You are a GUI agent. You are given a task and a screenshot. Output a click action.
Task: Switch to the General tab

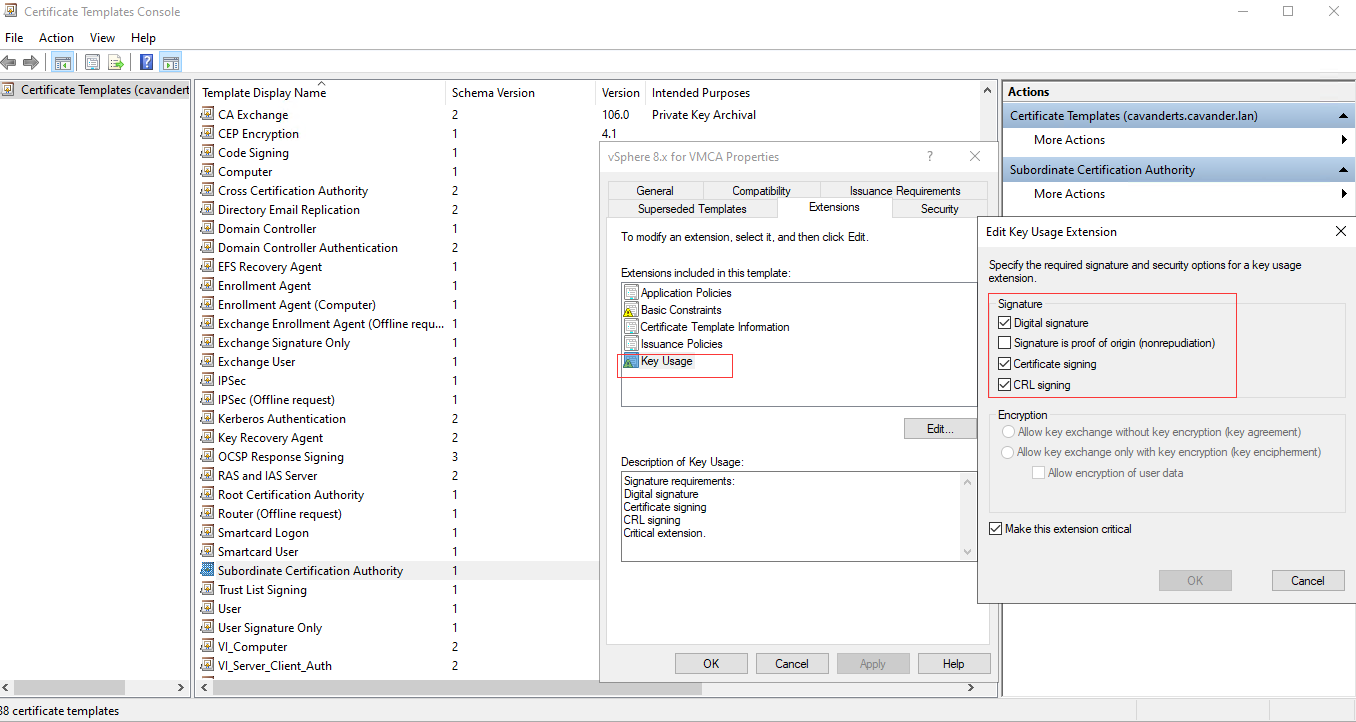(x=655, y=191)
